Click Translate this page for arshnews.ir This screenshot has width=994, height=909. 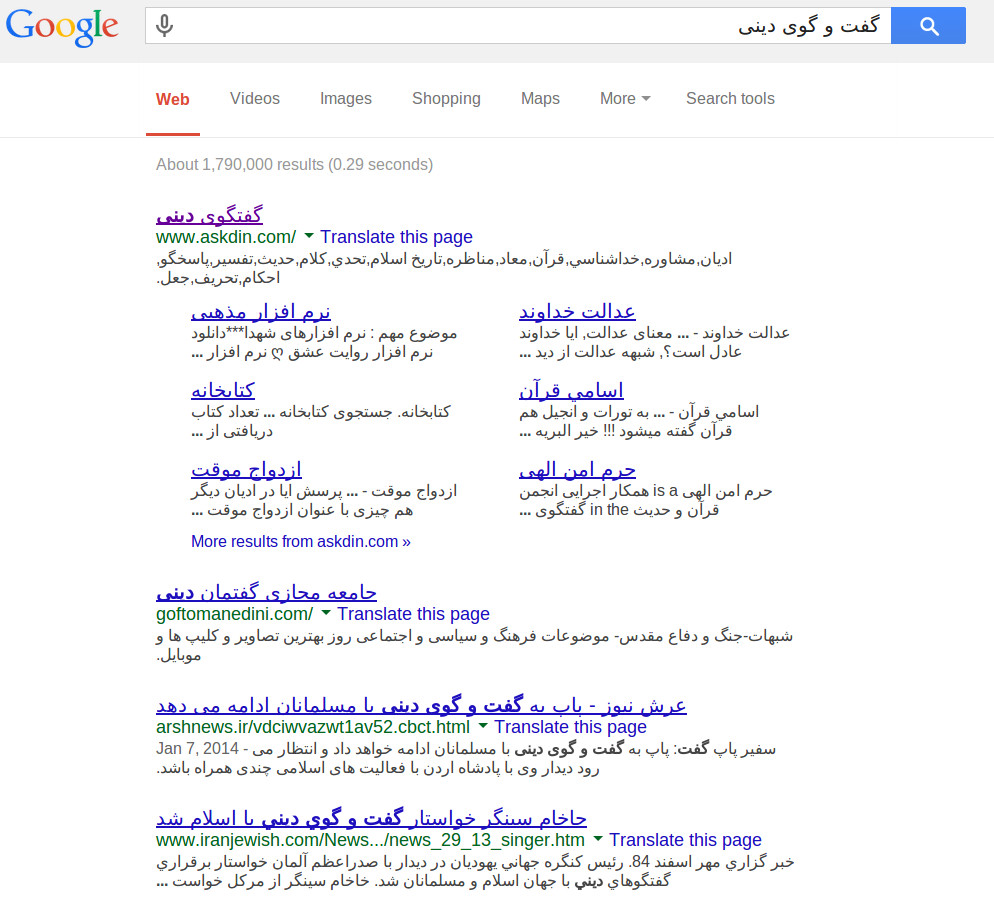[571, 727]
